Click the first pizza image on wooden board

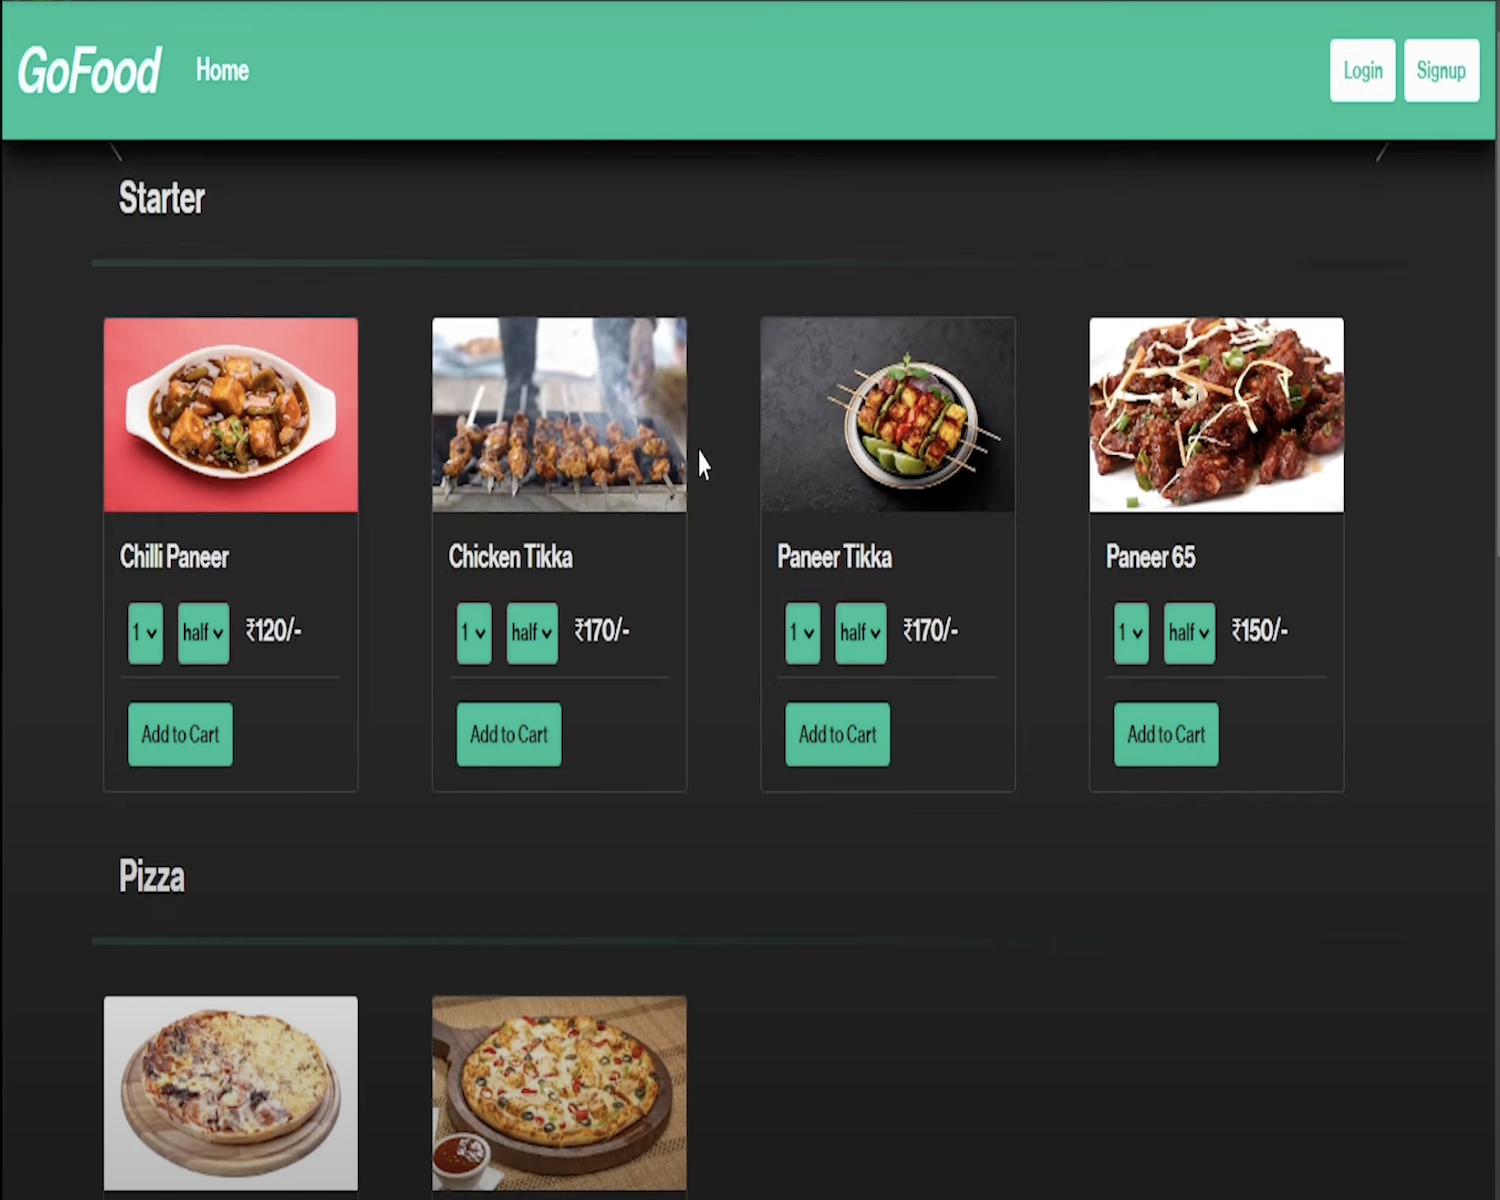click(231, 1093)
